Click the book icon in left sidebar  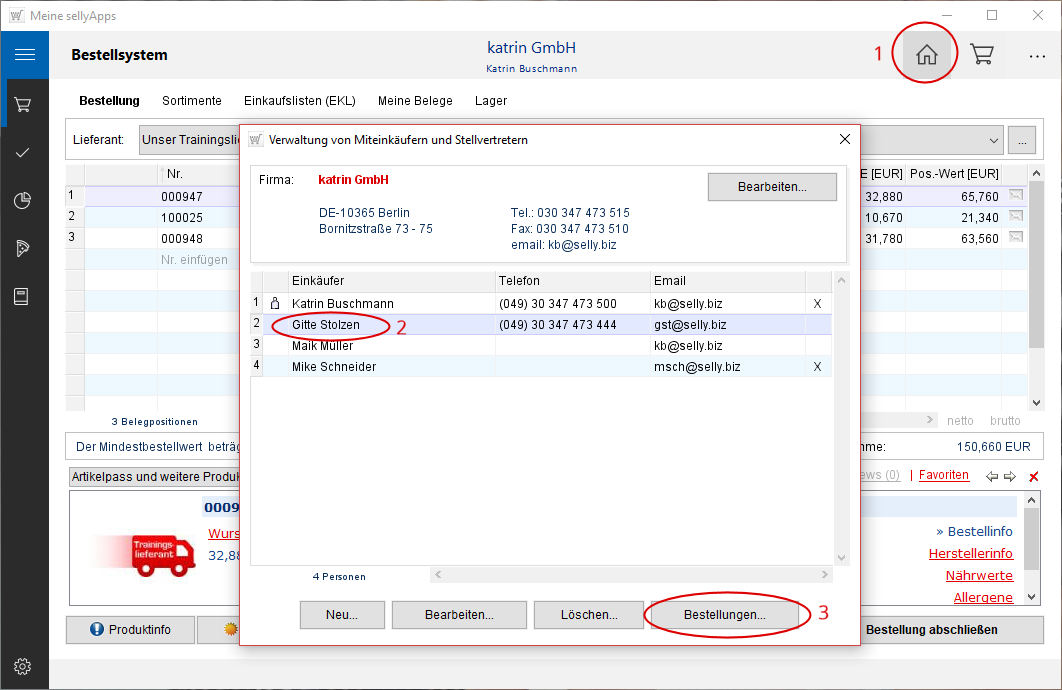[24, 296]
